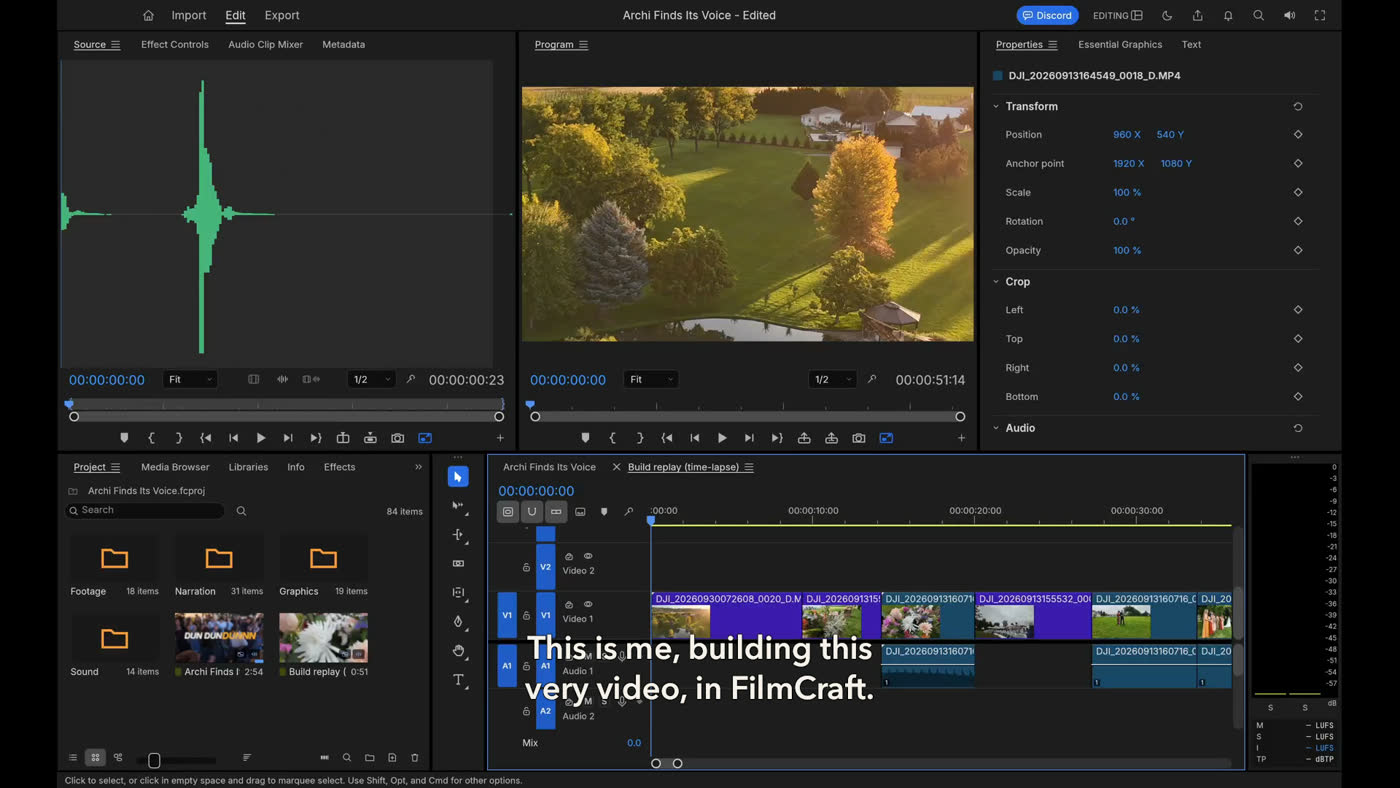Viewport: 1400px width, 788px height.
Task: Delete selected item with trash icon
Action: (x=415, y=758)
